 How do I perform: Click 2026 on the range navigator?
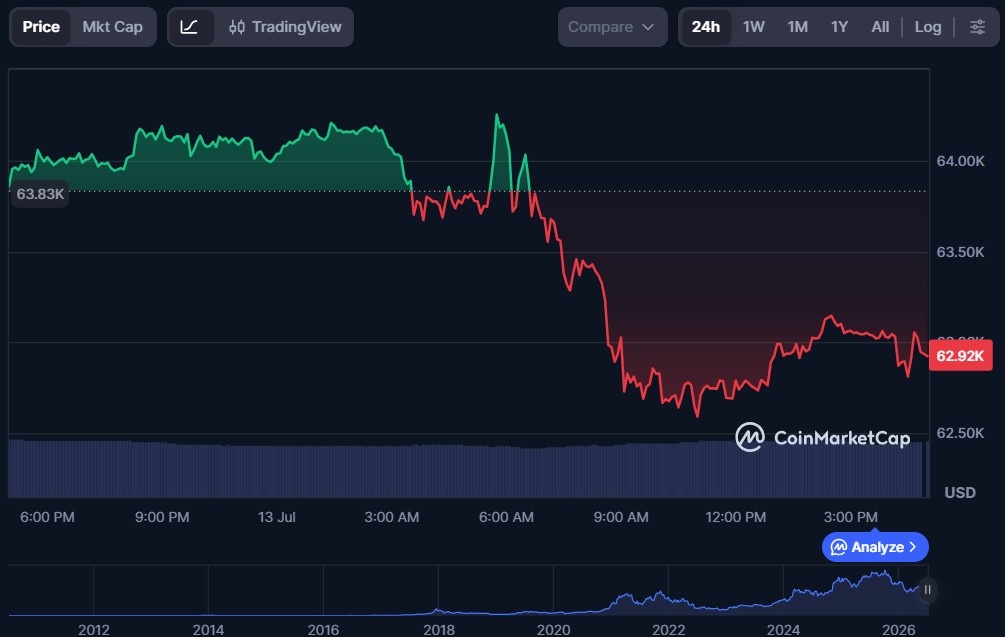[899, 629]
